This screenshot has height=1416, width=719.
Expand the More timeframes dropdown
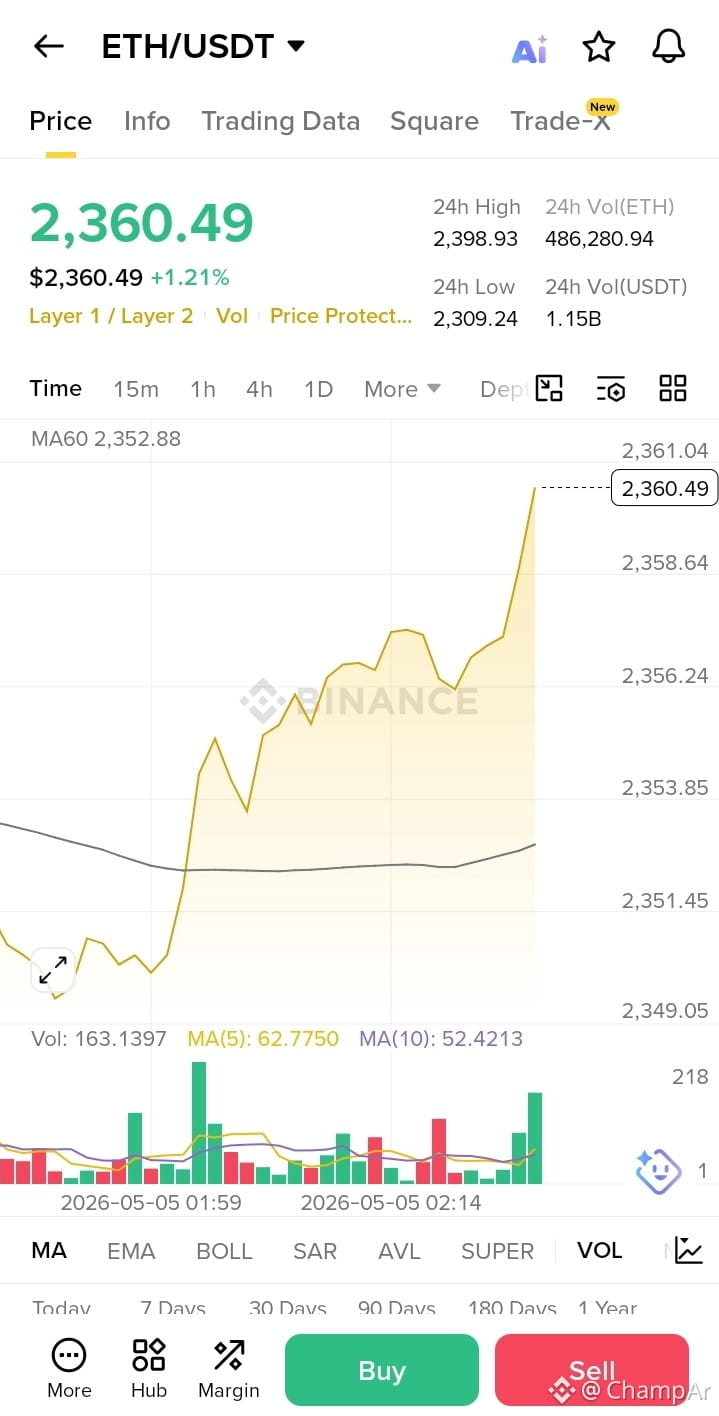[x=402, y=389]
